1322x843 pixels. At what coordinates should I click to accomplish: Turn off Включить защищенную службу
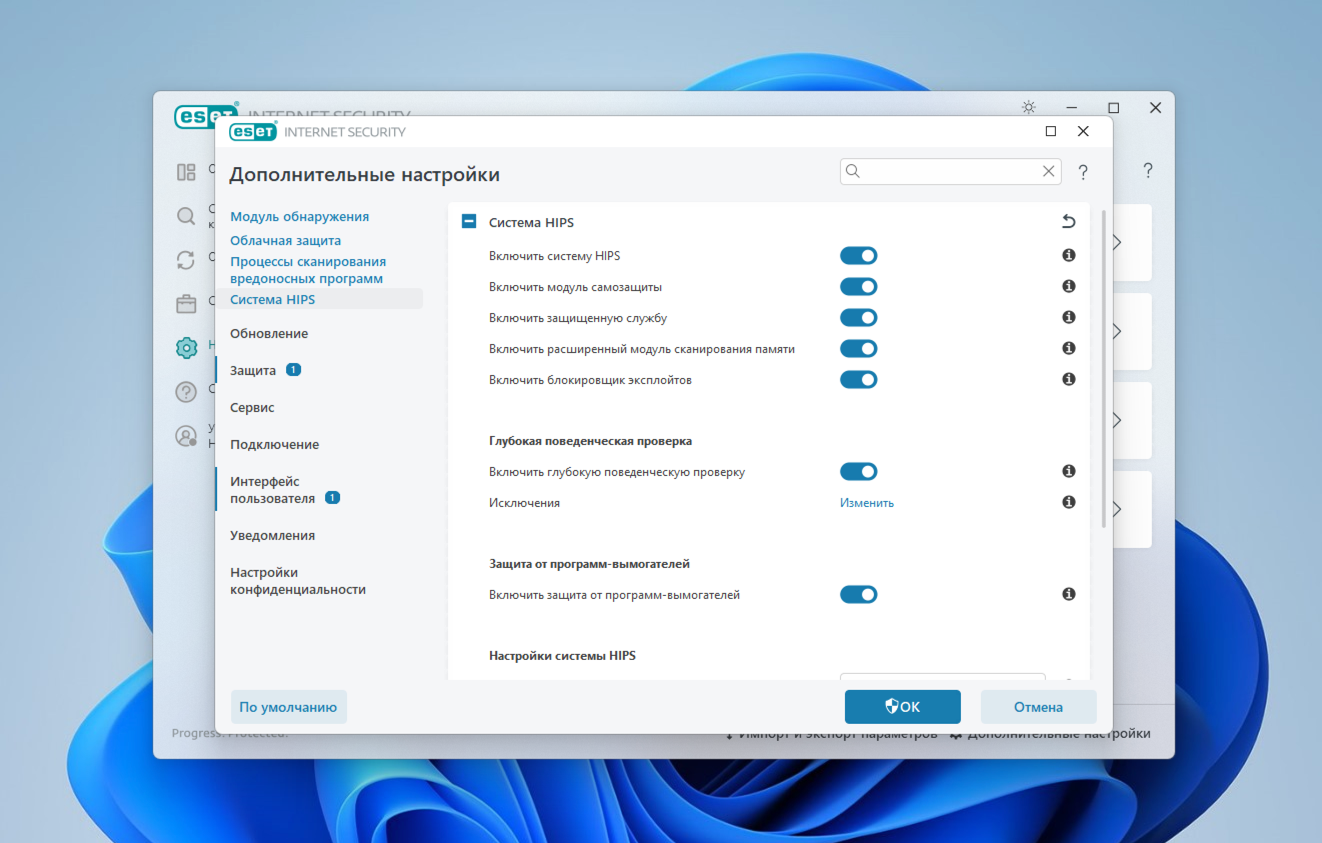[x=858, y=318]
